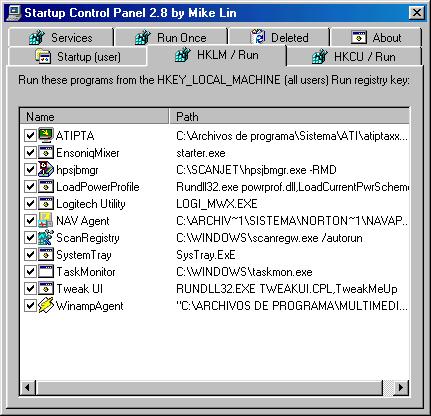Click the LoadPowerProfile row icon
The image size is (431, 416).
pyautogui.click(x=46, y=186)
